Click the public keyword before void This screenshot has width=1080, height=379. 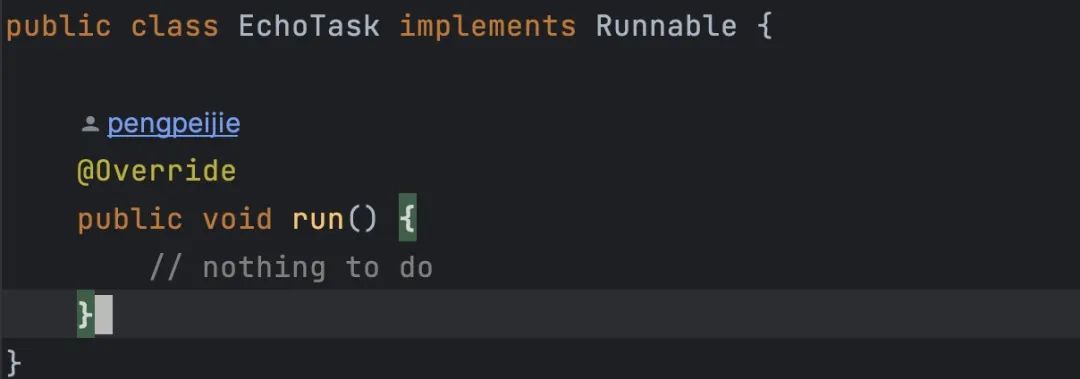129,220
